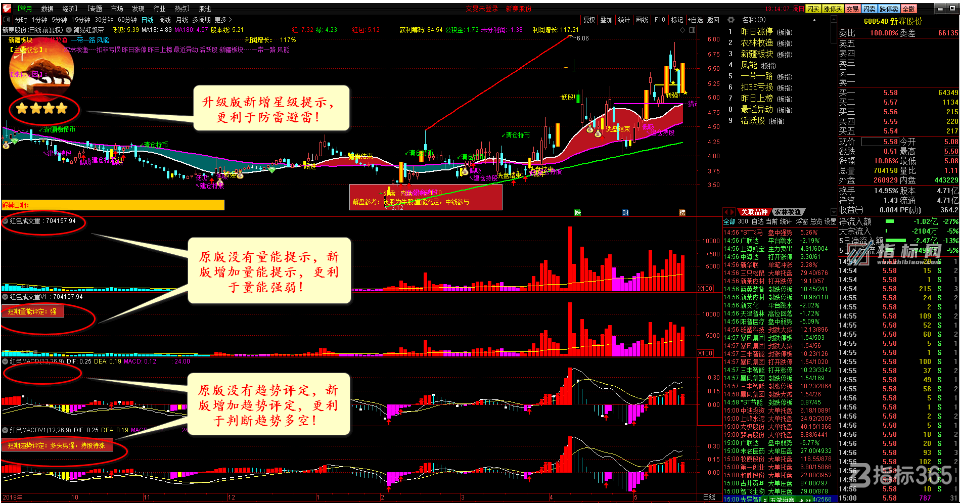
Task: Click the 日线 label at chart bottom-right
Action: (x=709, y=497)
